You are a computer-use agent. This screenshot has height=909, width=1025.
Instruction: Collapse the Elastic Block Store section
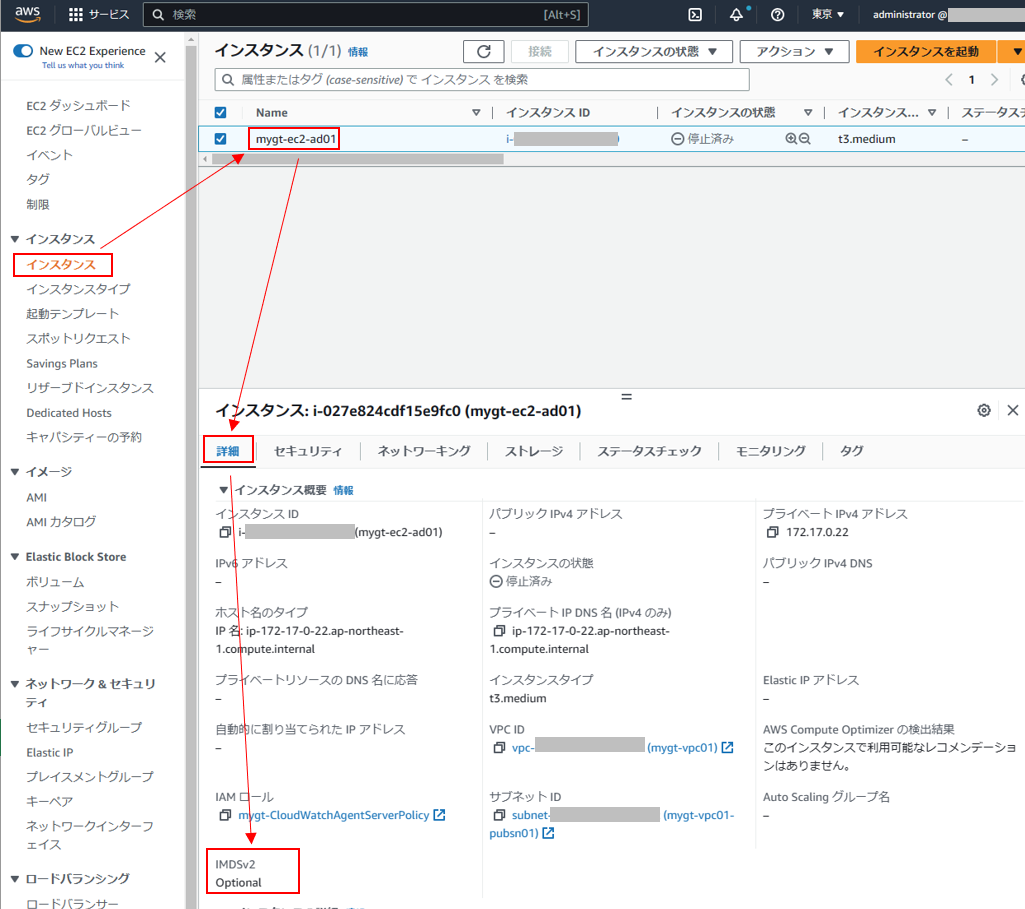(x=15, y=557)
